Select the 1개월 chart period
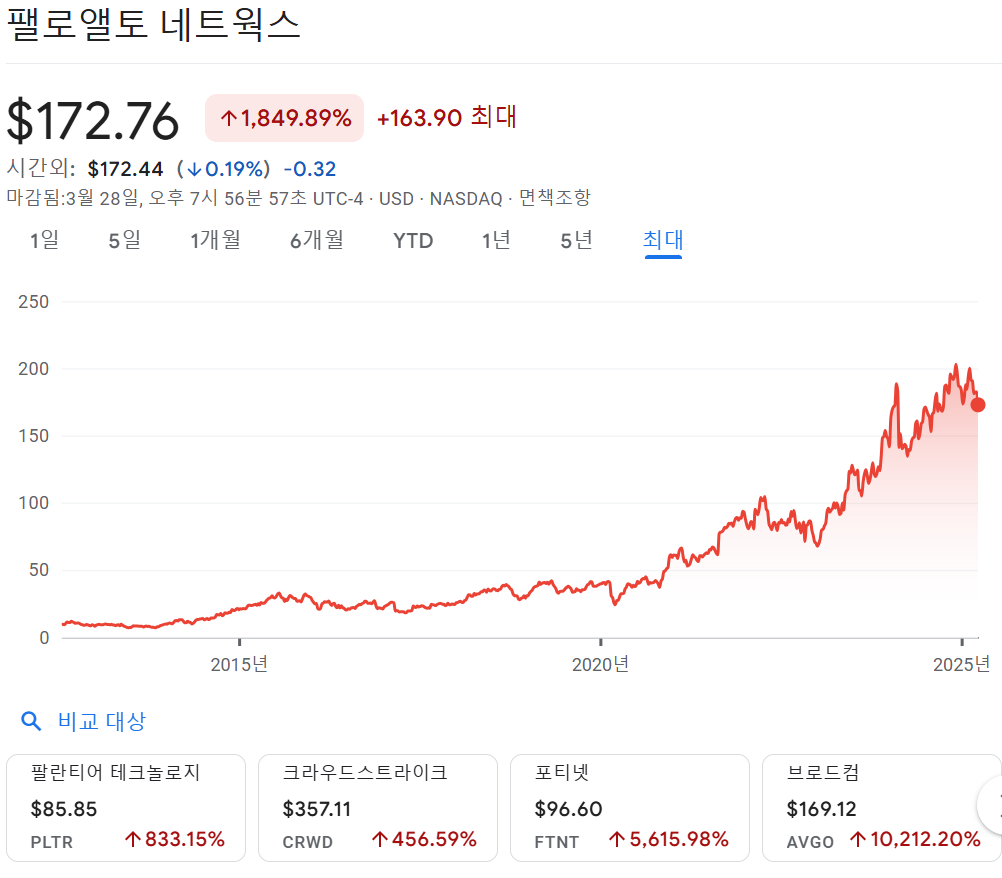Viewport: 1002px width, 878px height. (x=215, y=240)
